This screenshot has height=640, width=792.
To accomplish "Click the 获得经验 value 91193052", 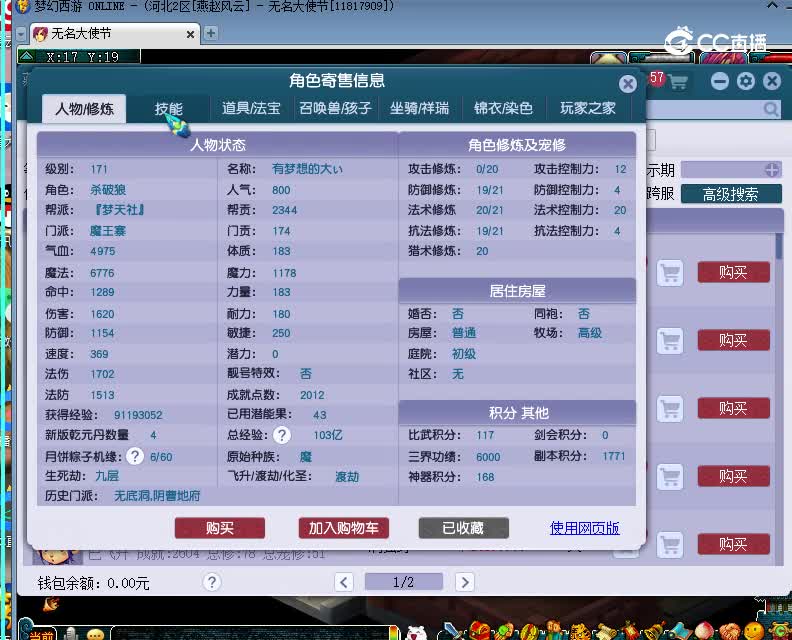I will 138,415.
